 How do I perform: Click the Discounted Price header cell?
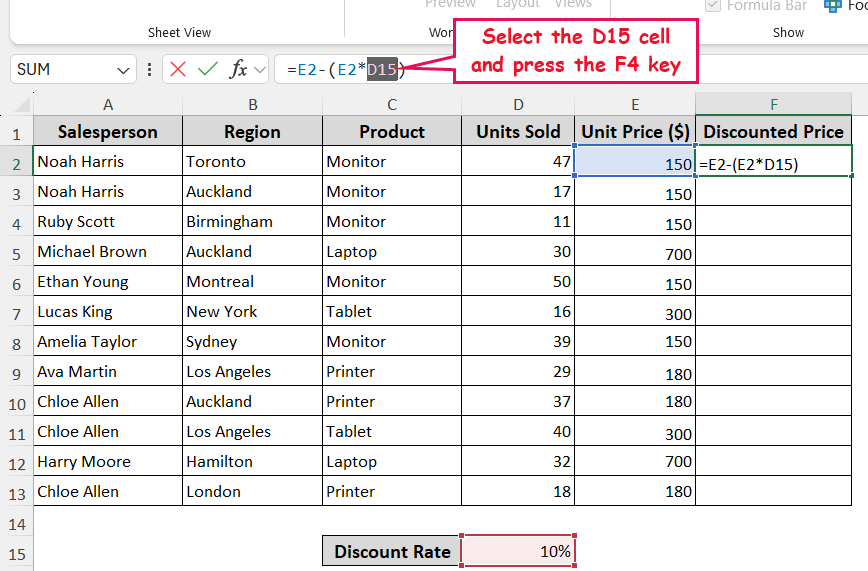point(773,132)
